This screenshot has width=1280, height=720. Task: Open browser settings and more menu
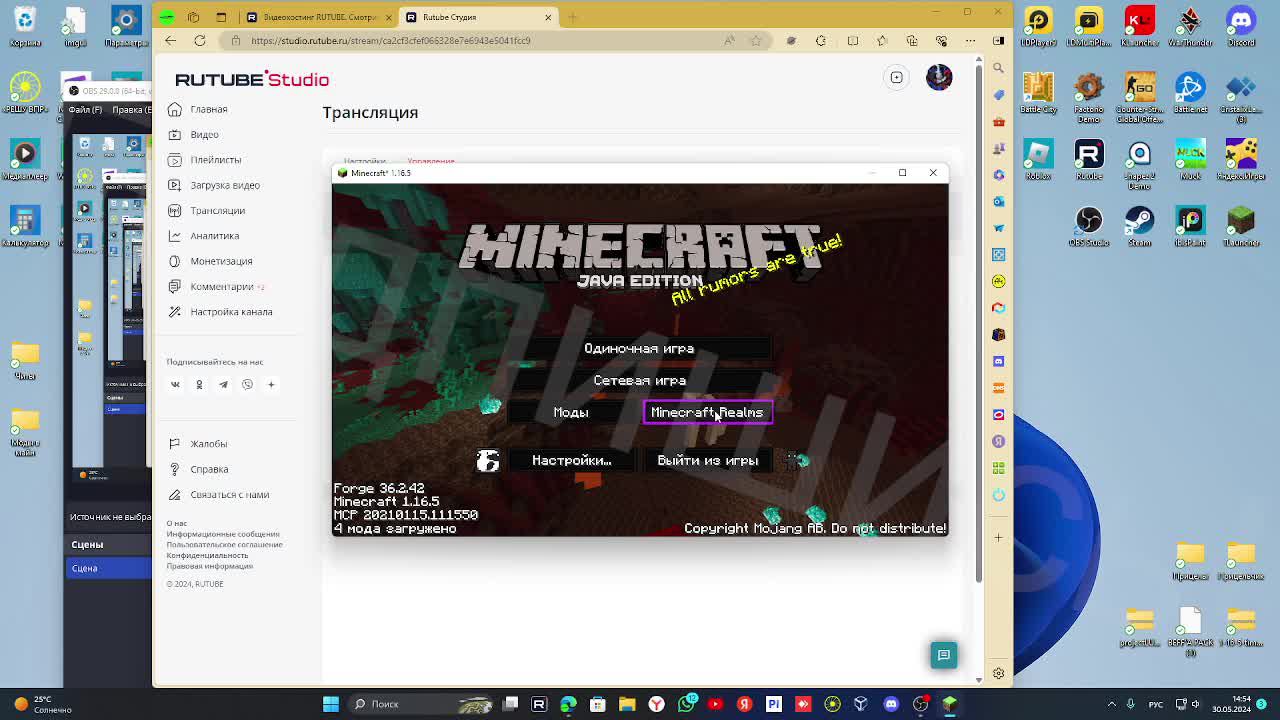(970, 41)
